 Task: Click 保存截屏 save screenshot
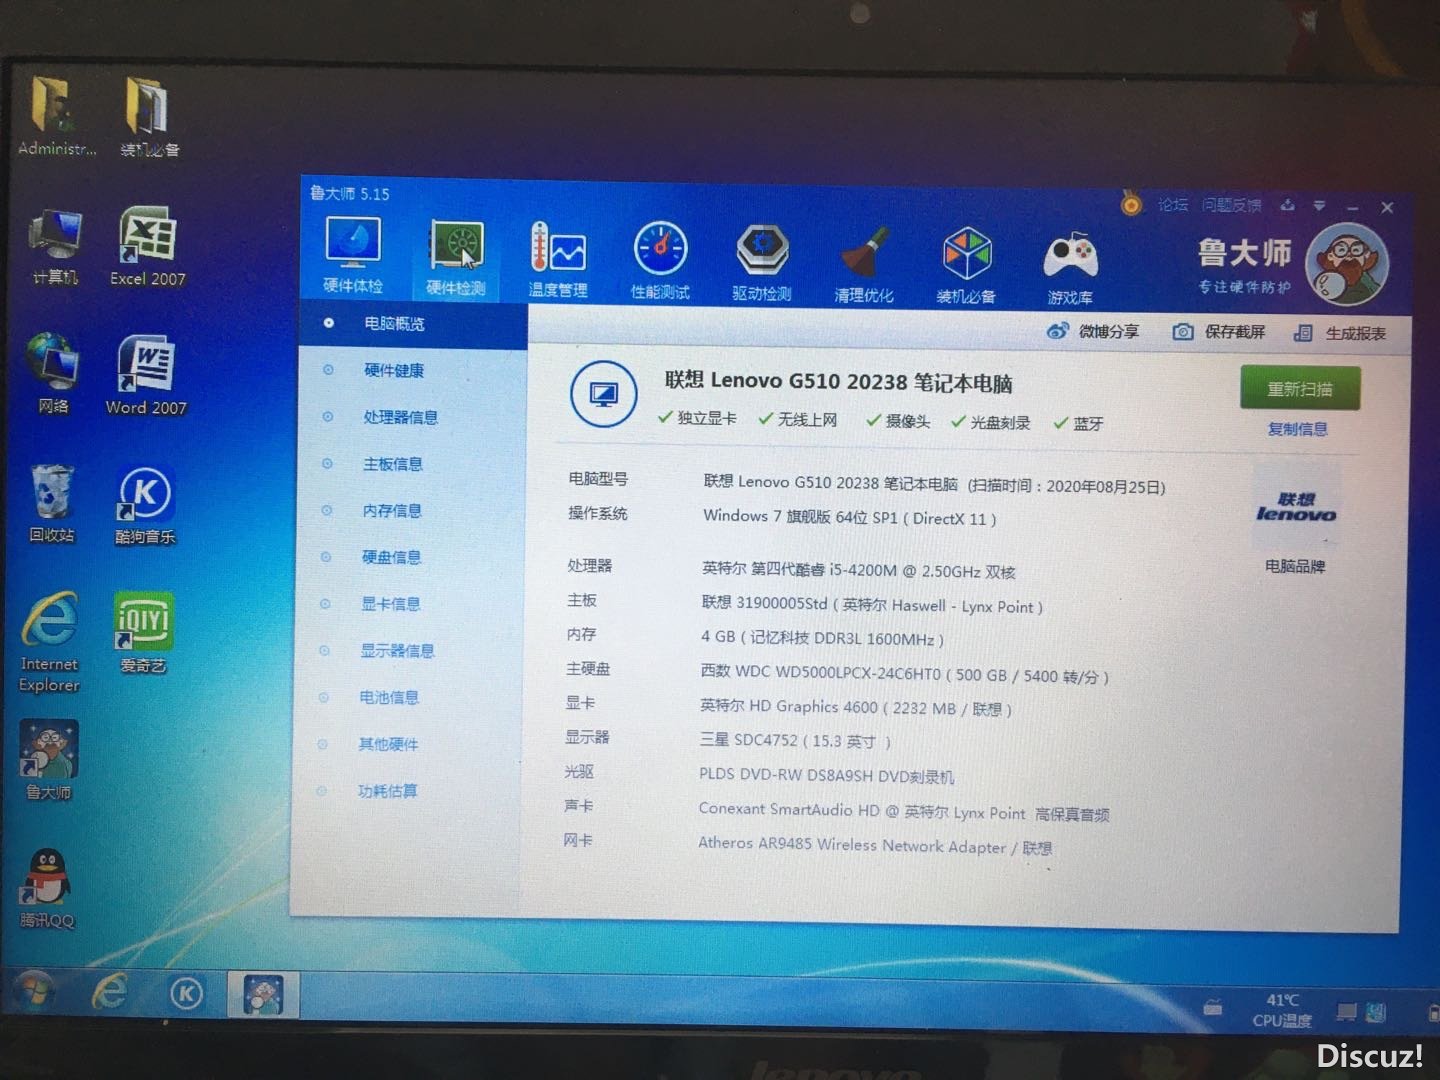(x=1219, y=332)
